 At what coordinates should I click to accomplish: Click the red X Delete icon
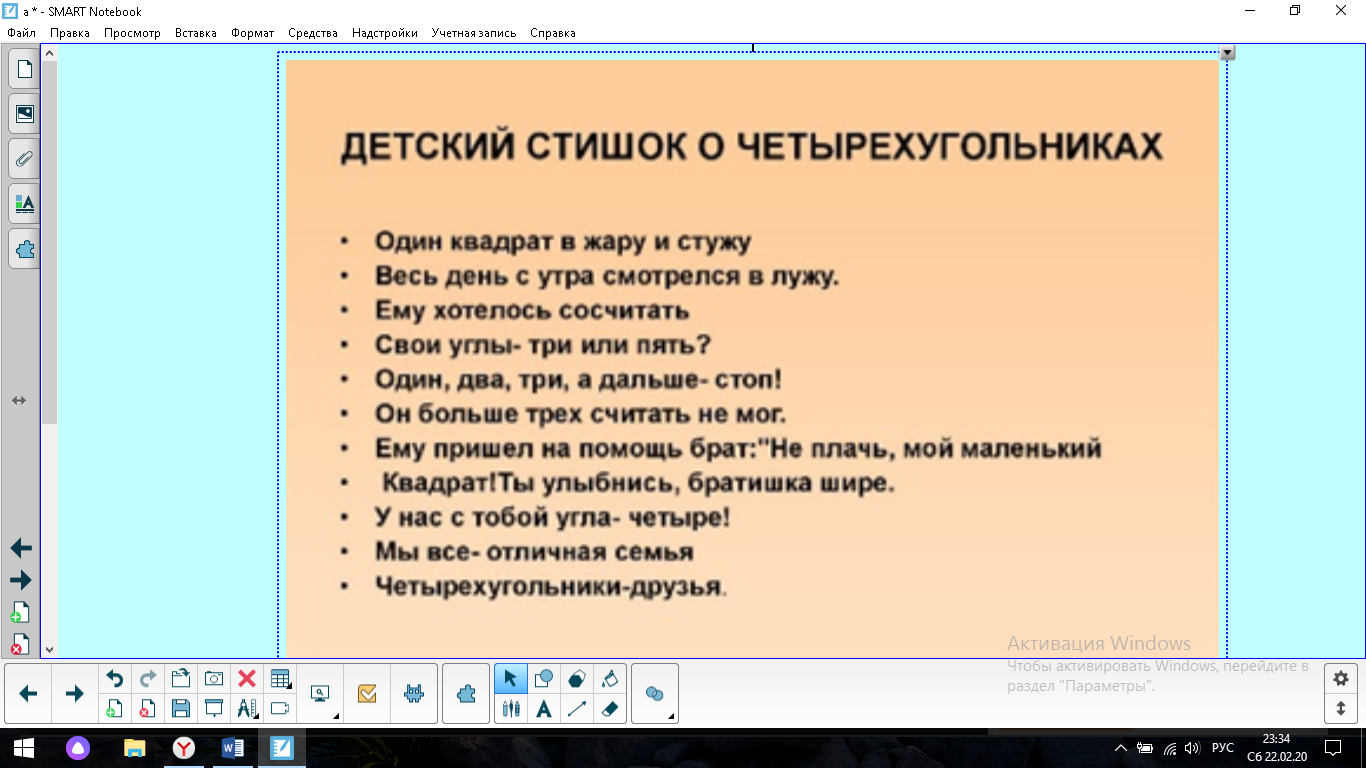(247, 679)
